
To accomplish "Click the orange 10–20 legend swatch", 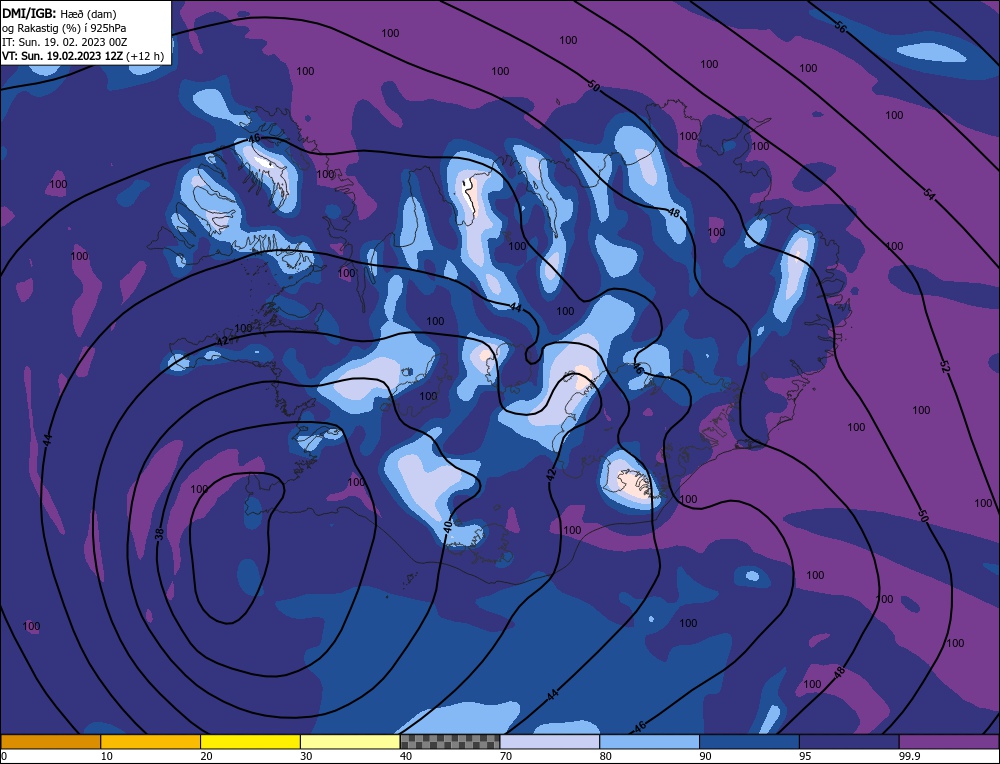I will click(x=151, y=741).
